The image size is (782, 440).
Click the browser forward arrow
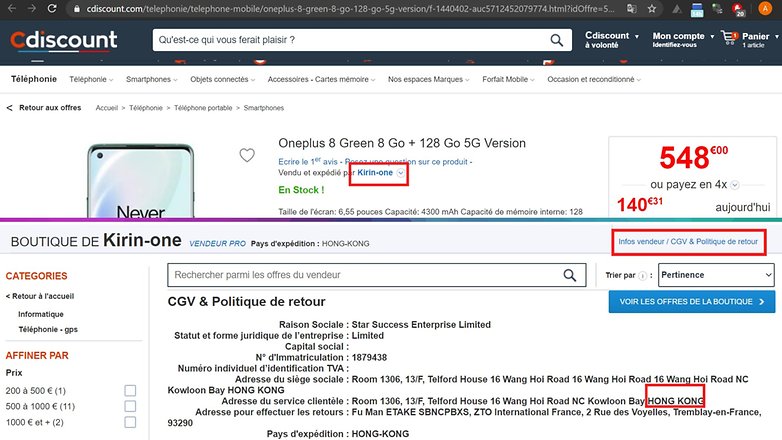31,8
